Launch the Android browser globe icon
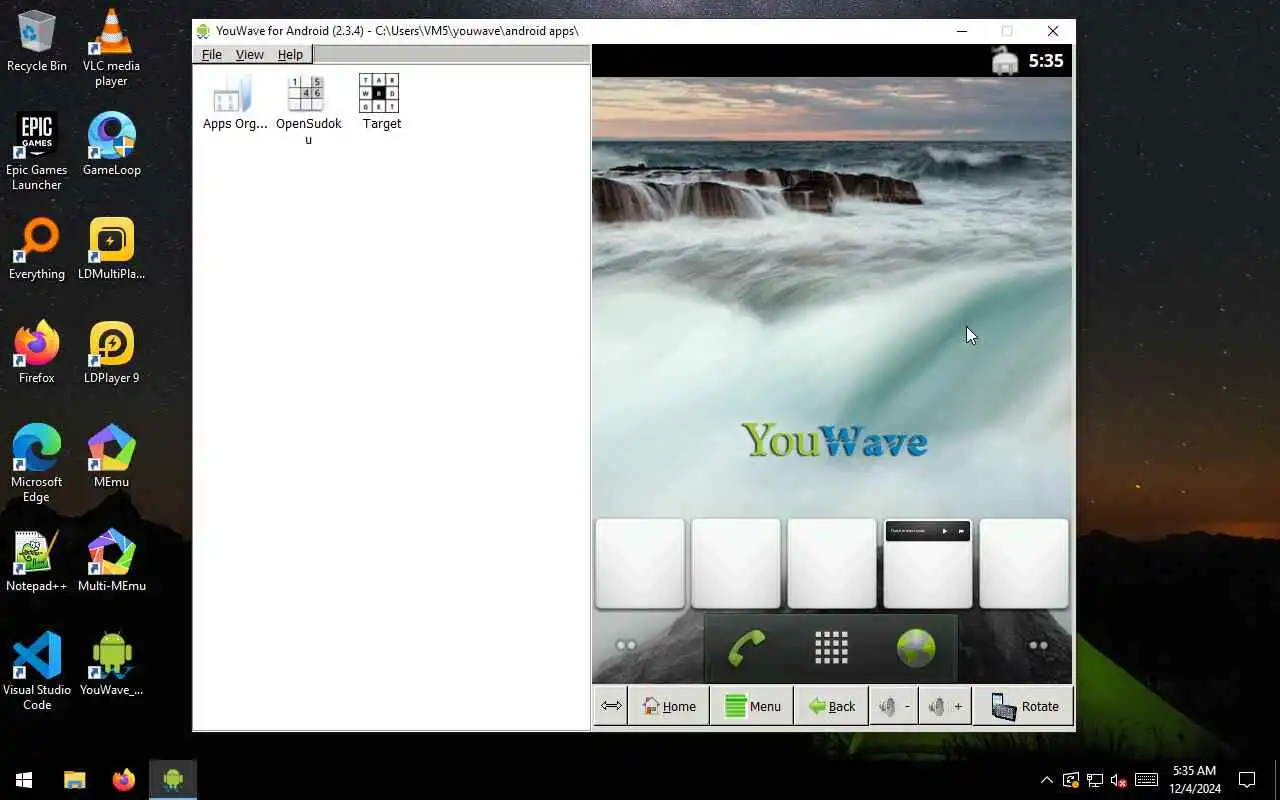 click(x=915, y=648)
